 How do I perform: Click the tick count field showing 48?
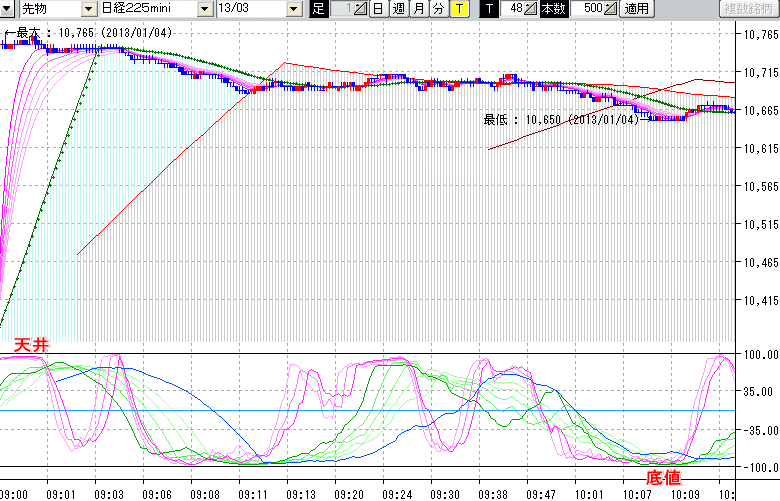tap(513, 9)
